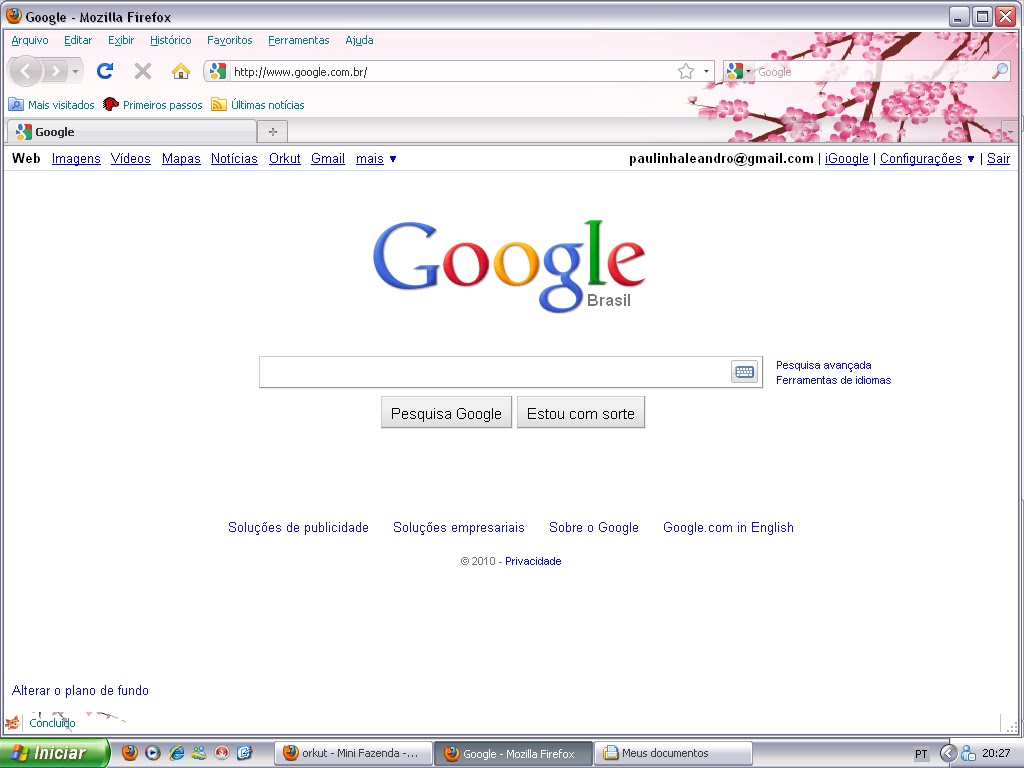Open the Primeiros passos bookmark
The width and height of the screenshot is (1024, 768).
coord(153,104)
